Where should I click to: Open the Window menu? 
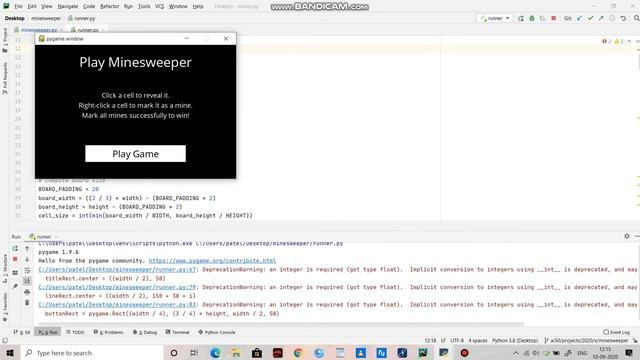click(178, 7)
